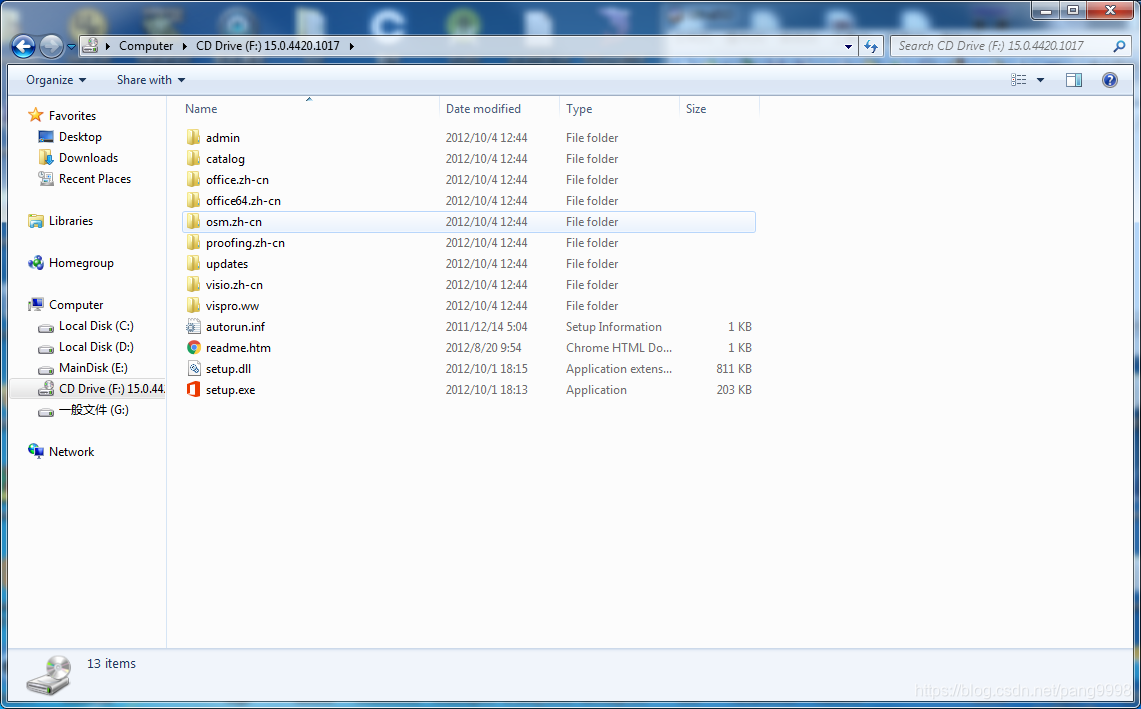Select the catalog folder icon
The image size is (1141, 709).
pos(193,158)
